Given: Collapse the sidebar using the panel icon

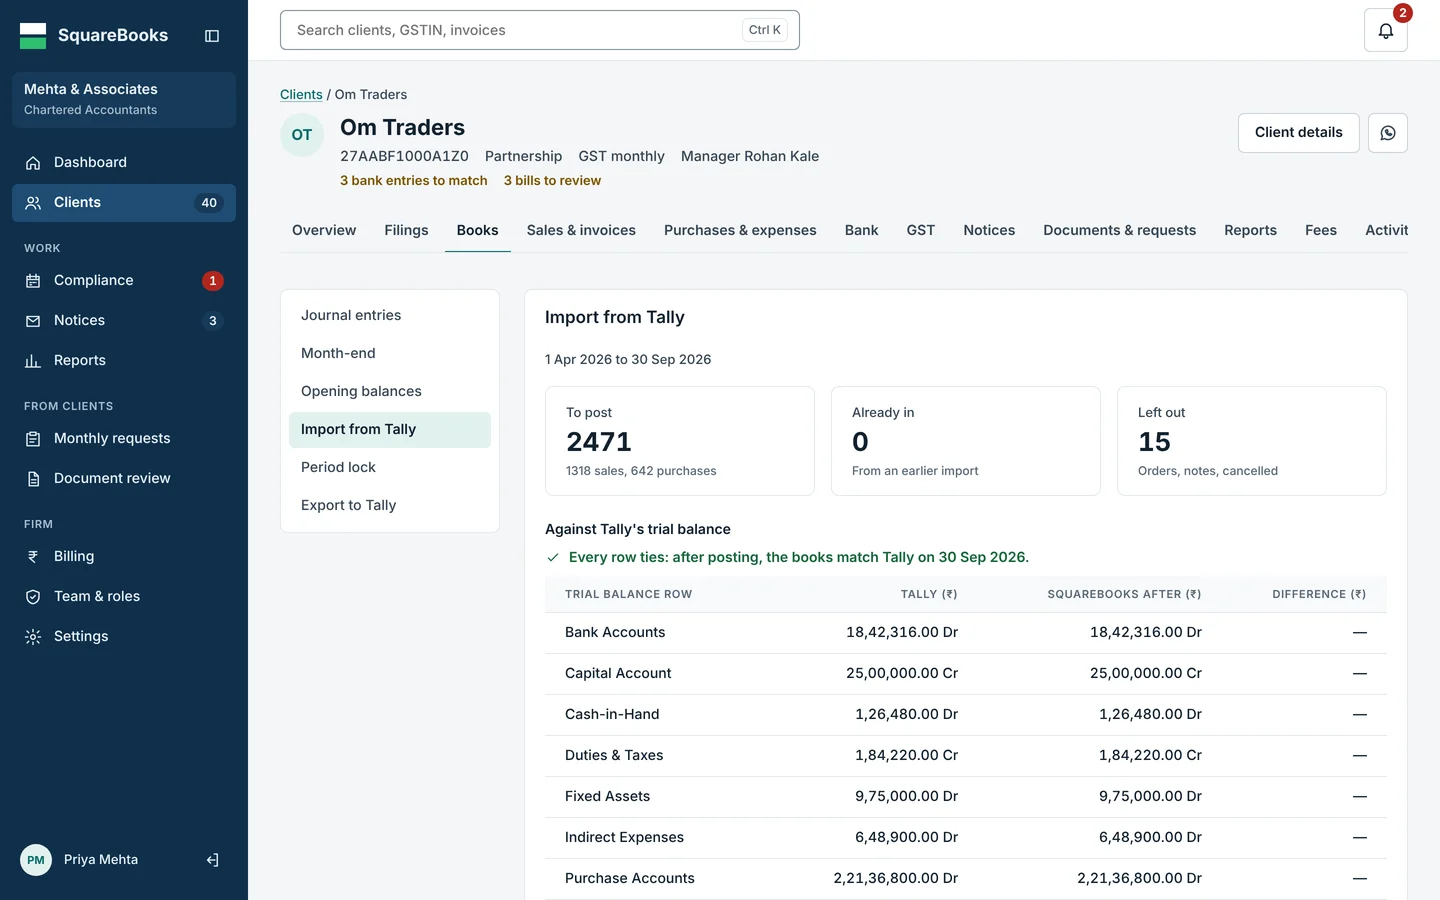Looking at the screenshot, I should (x=212, y=36).
